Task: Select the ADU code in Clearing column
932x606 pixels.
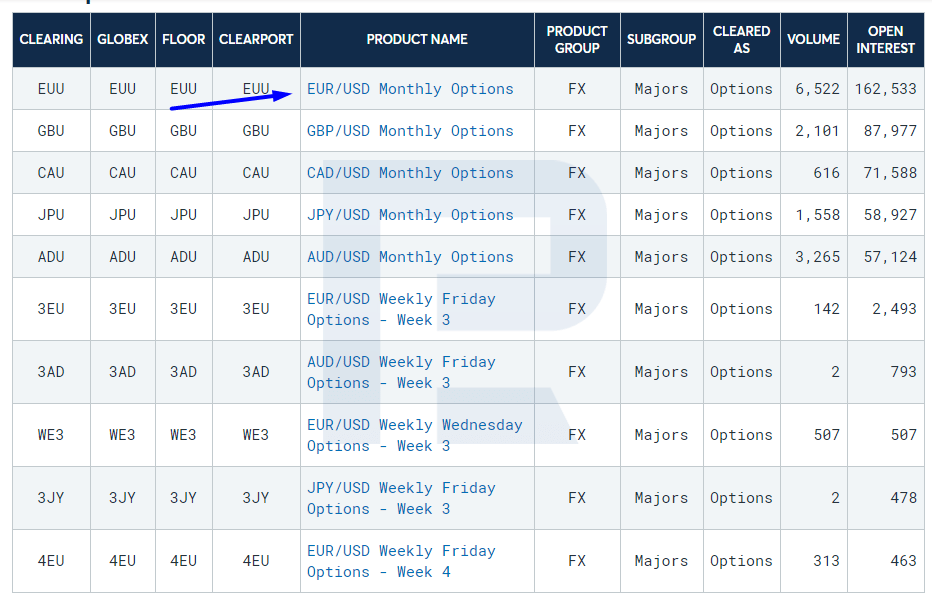Action: pos(51,257)
